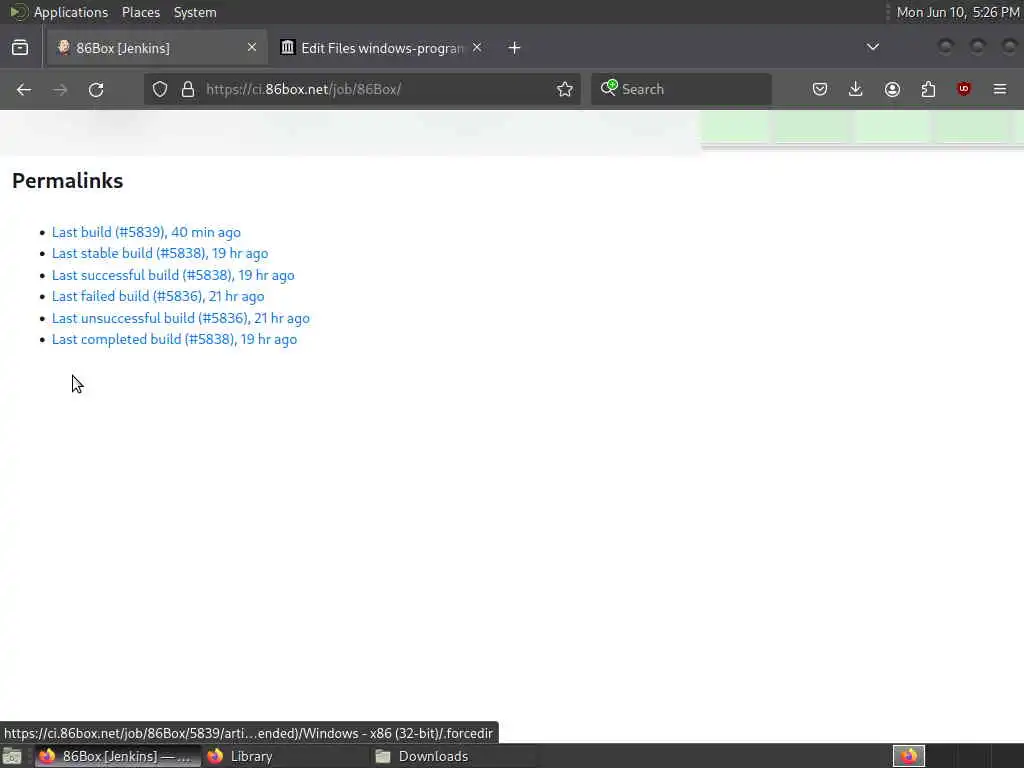Viewport: 1024px width, 768px height.
Task: Switch to 86Box [Jenkins] taskbar window
Action: tap(118, 756)
